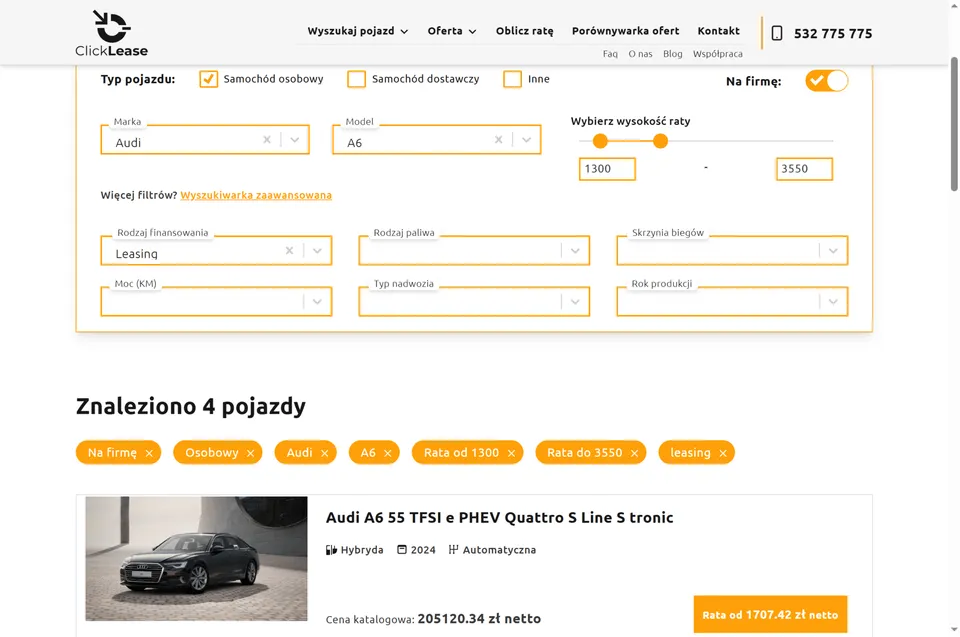Toggle the 'Na firmę' switch
The image size is (960, 637).
point(826,81)
